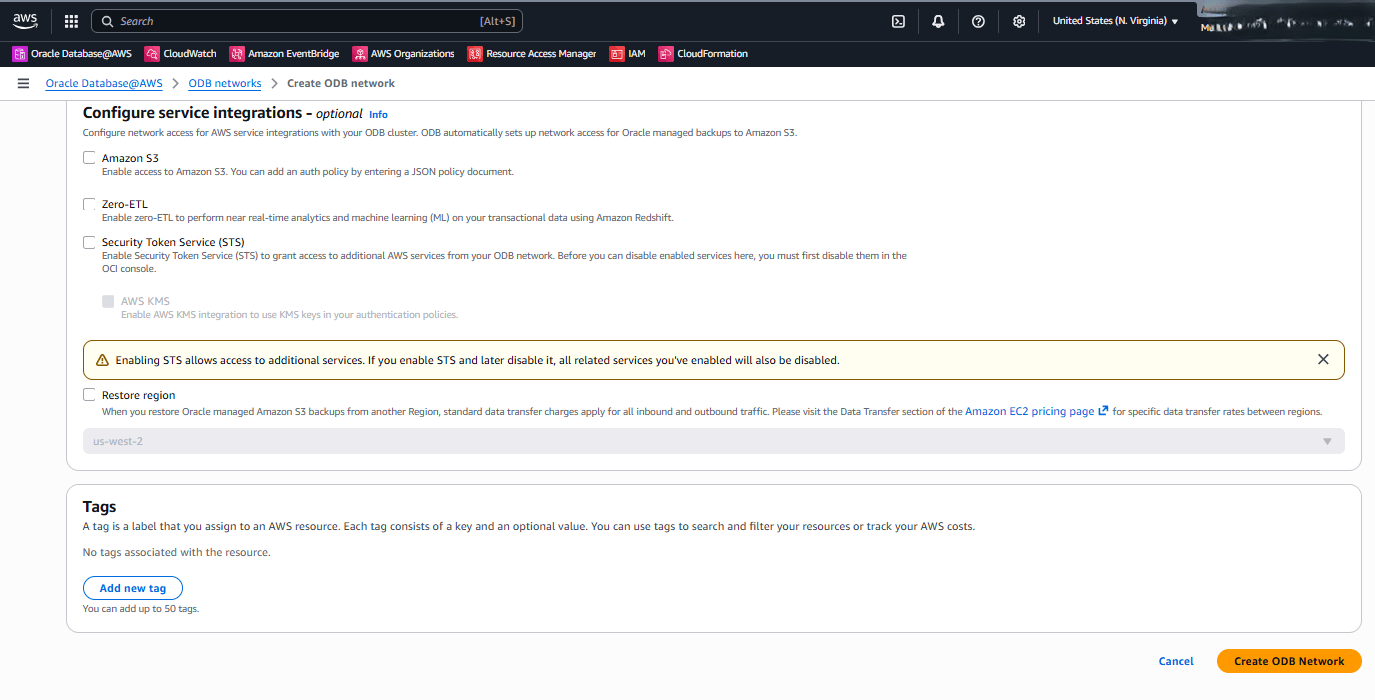Click inside the top search field
This screenshot has height=700, width=1375.
300,20
